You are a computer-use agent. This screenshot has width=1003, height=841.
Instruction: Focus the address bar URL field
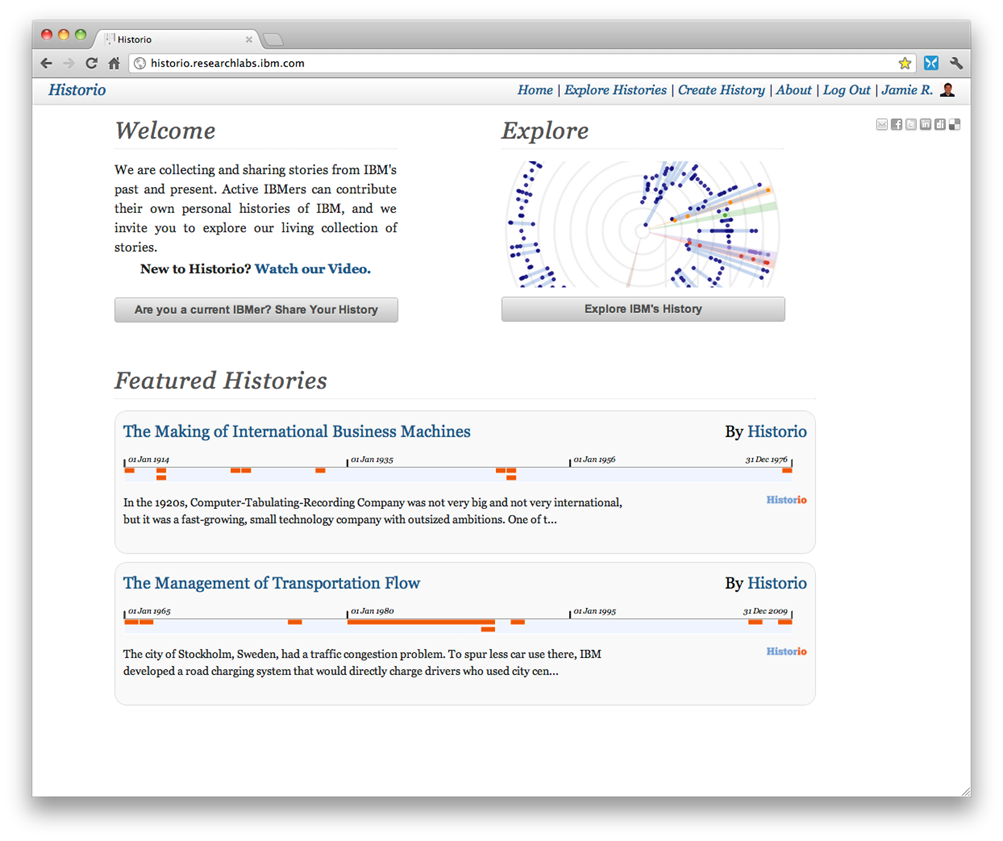coord(521,63)
